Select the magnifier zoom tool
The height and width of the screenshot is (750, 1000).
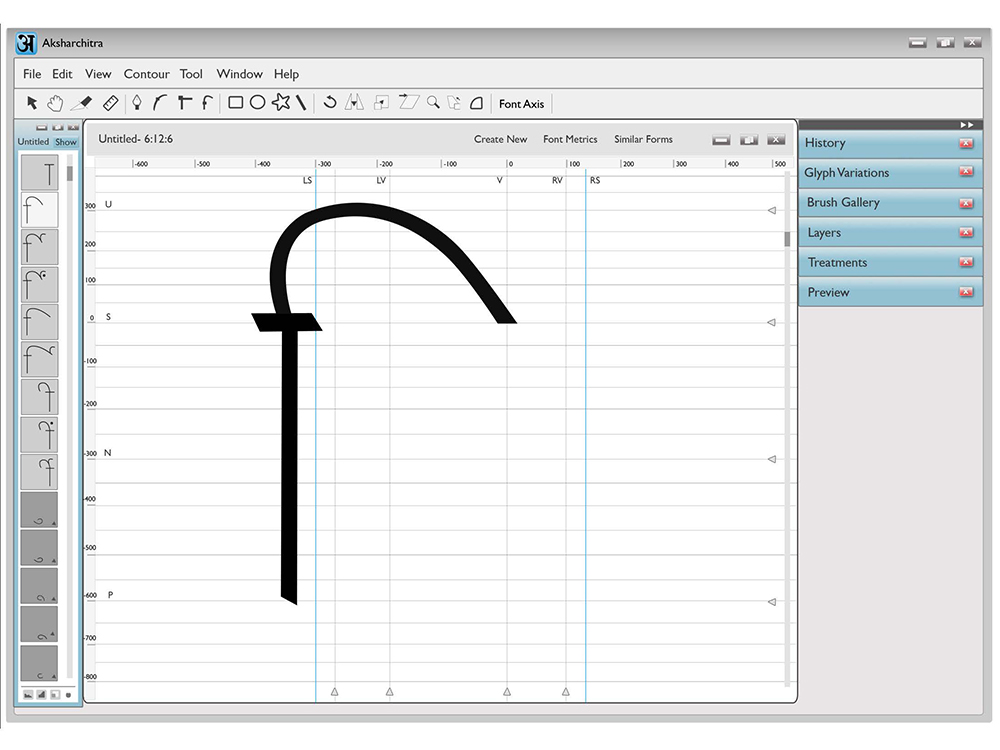(433, 102)
